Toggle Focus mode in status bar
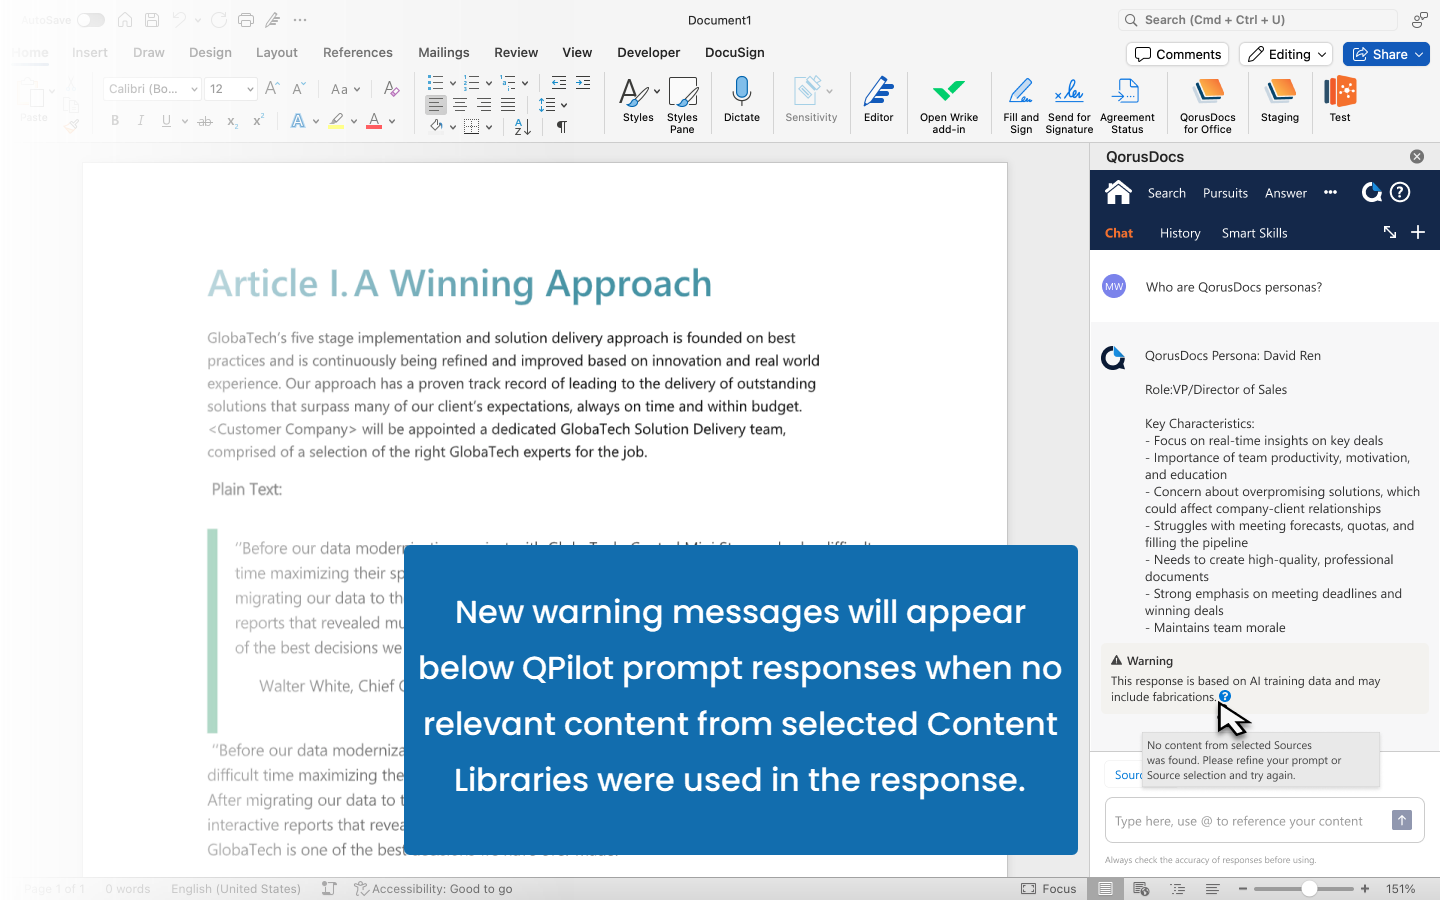 pyautogui.click(x=1049, y=888)
